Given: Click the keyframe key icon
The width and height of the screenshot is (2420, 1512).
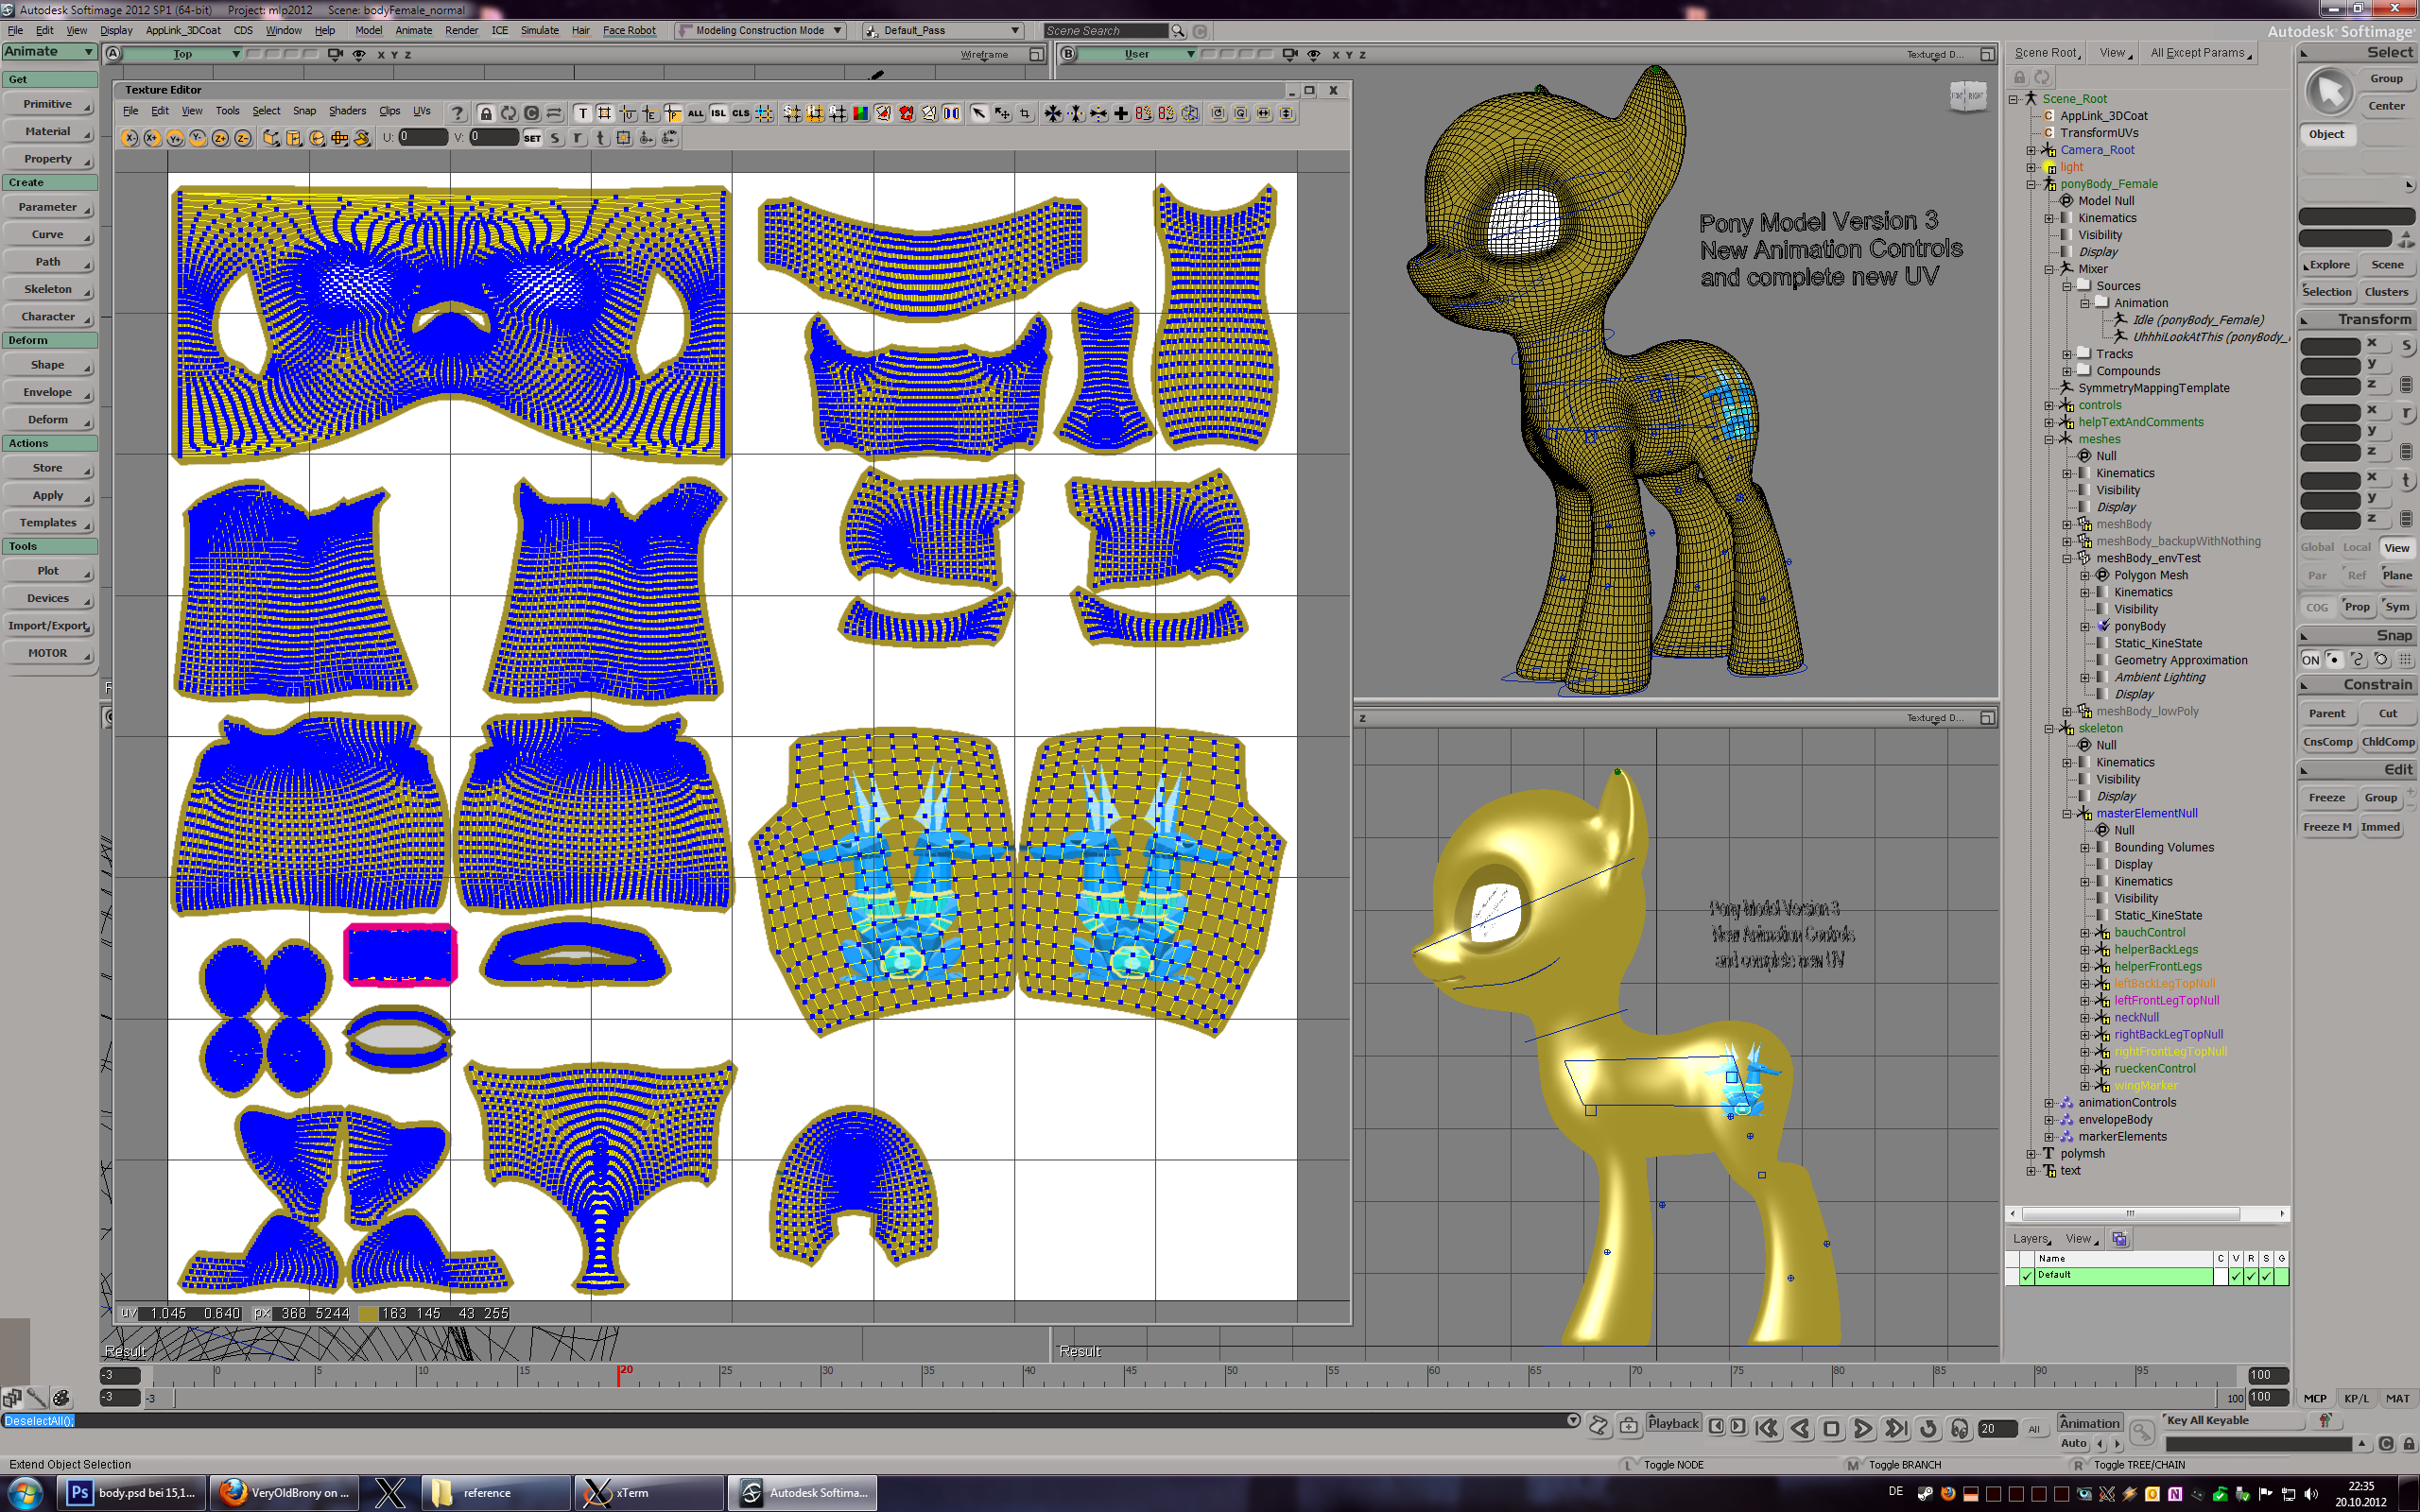Looking at the screenshot, I should tap(2141, 1432).
